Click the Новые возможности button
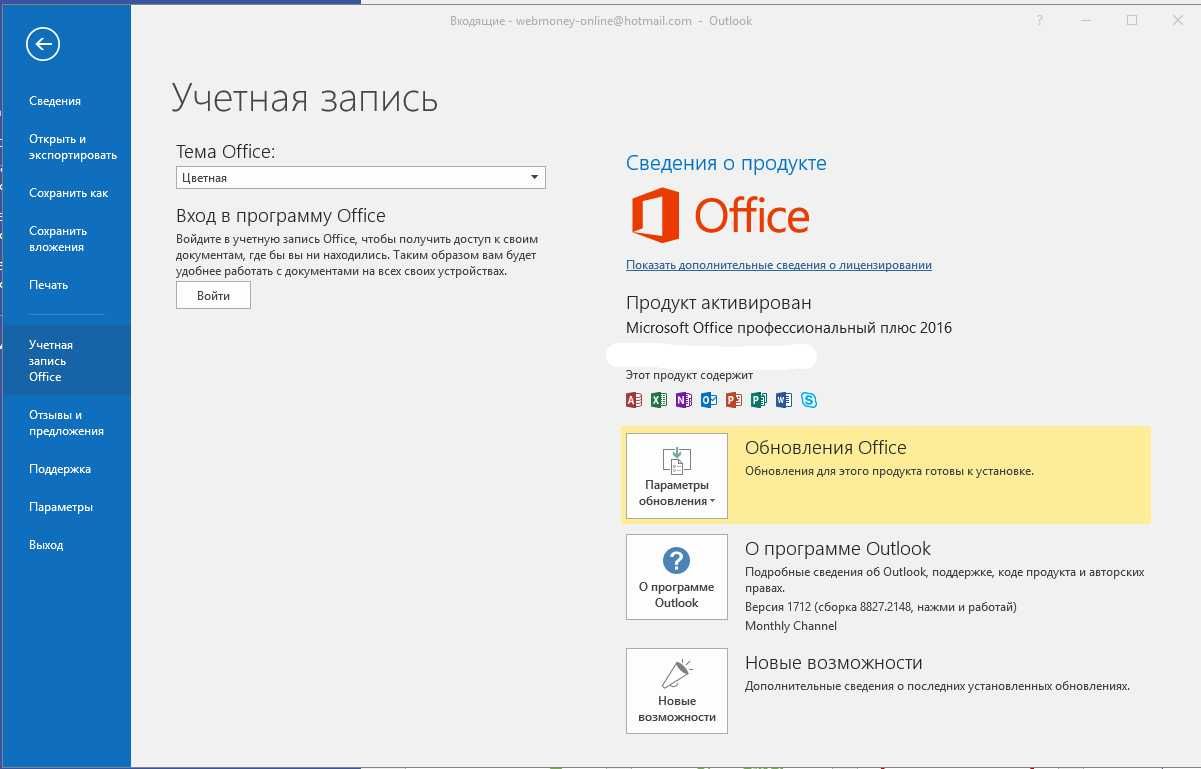1201x769 pixels. click(x=677, y=691)
